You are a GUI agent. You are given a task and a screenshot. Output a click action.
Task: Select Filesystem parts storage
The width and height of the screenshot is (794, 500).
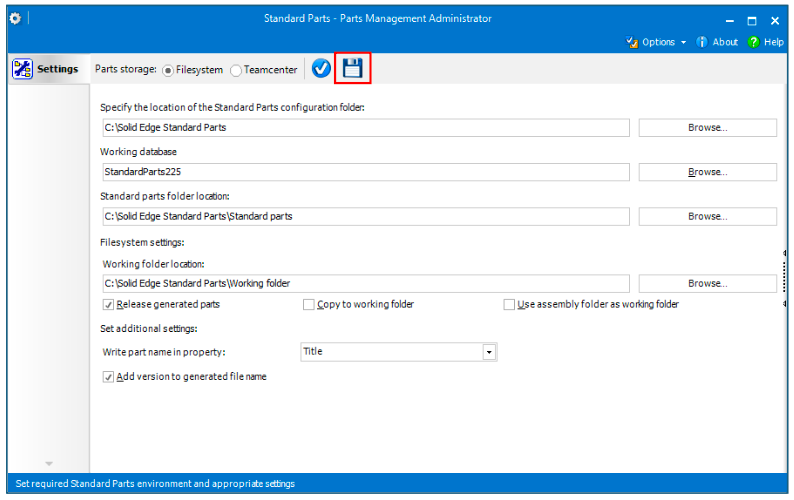168,70
